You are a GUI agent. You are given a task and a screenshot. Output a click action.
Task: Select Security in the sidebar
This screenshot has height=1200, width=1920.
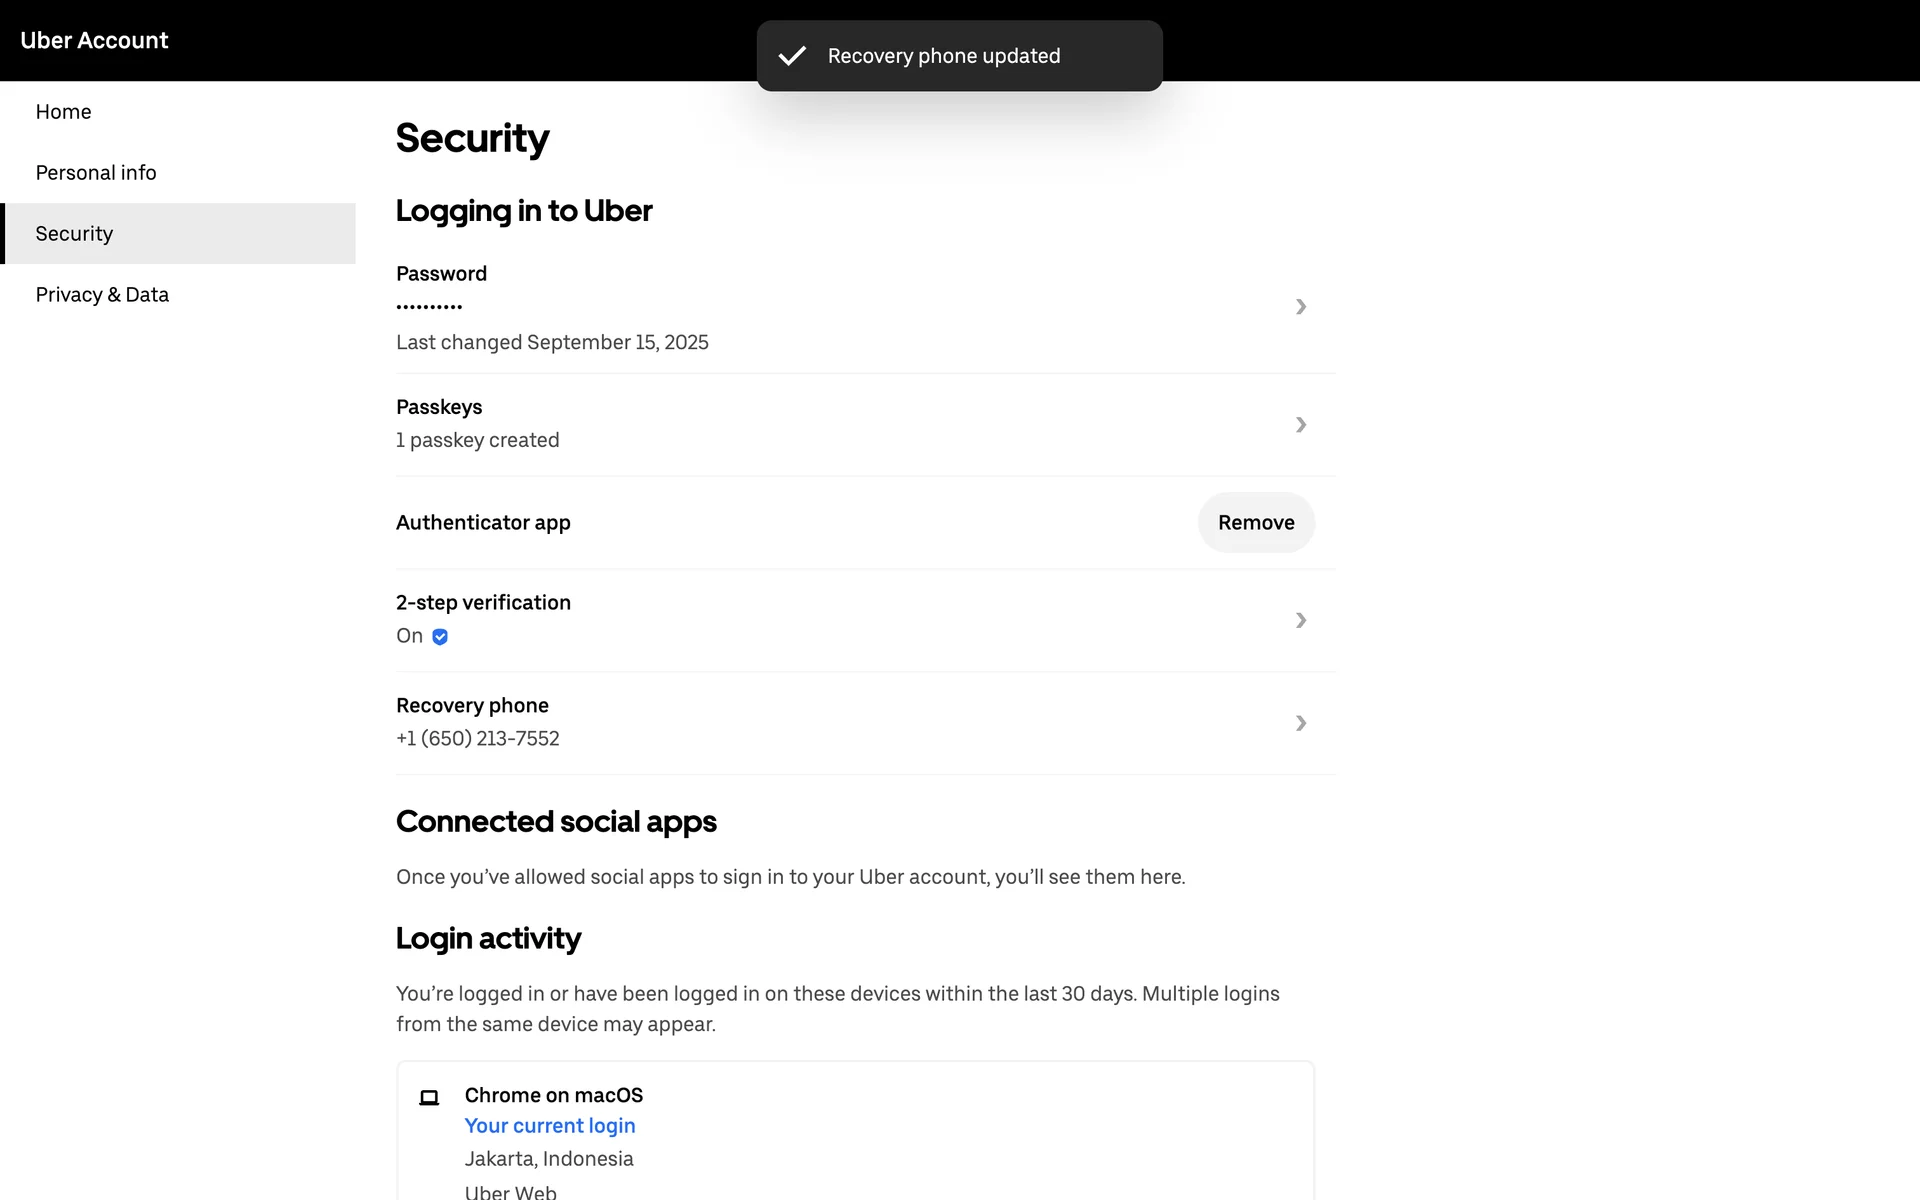74,234
